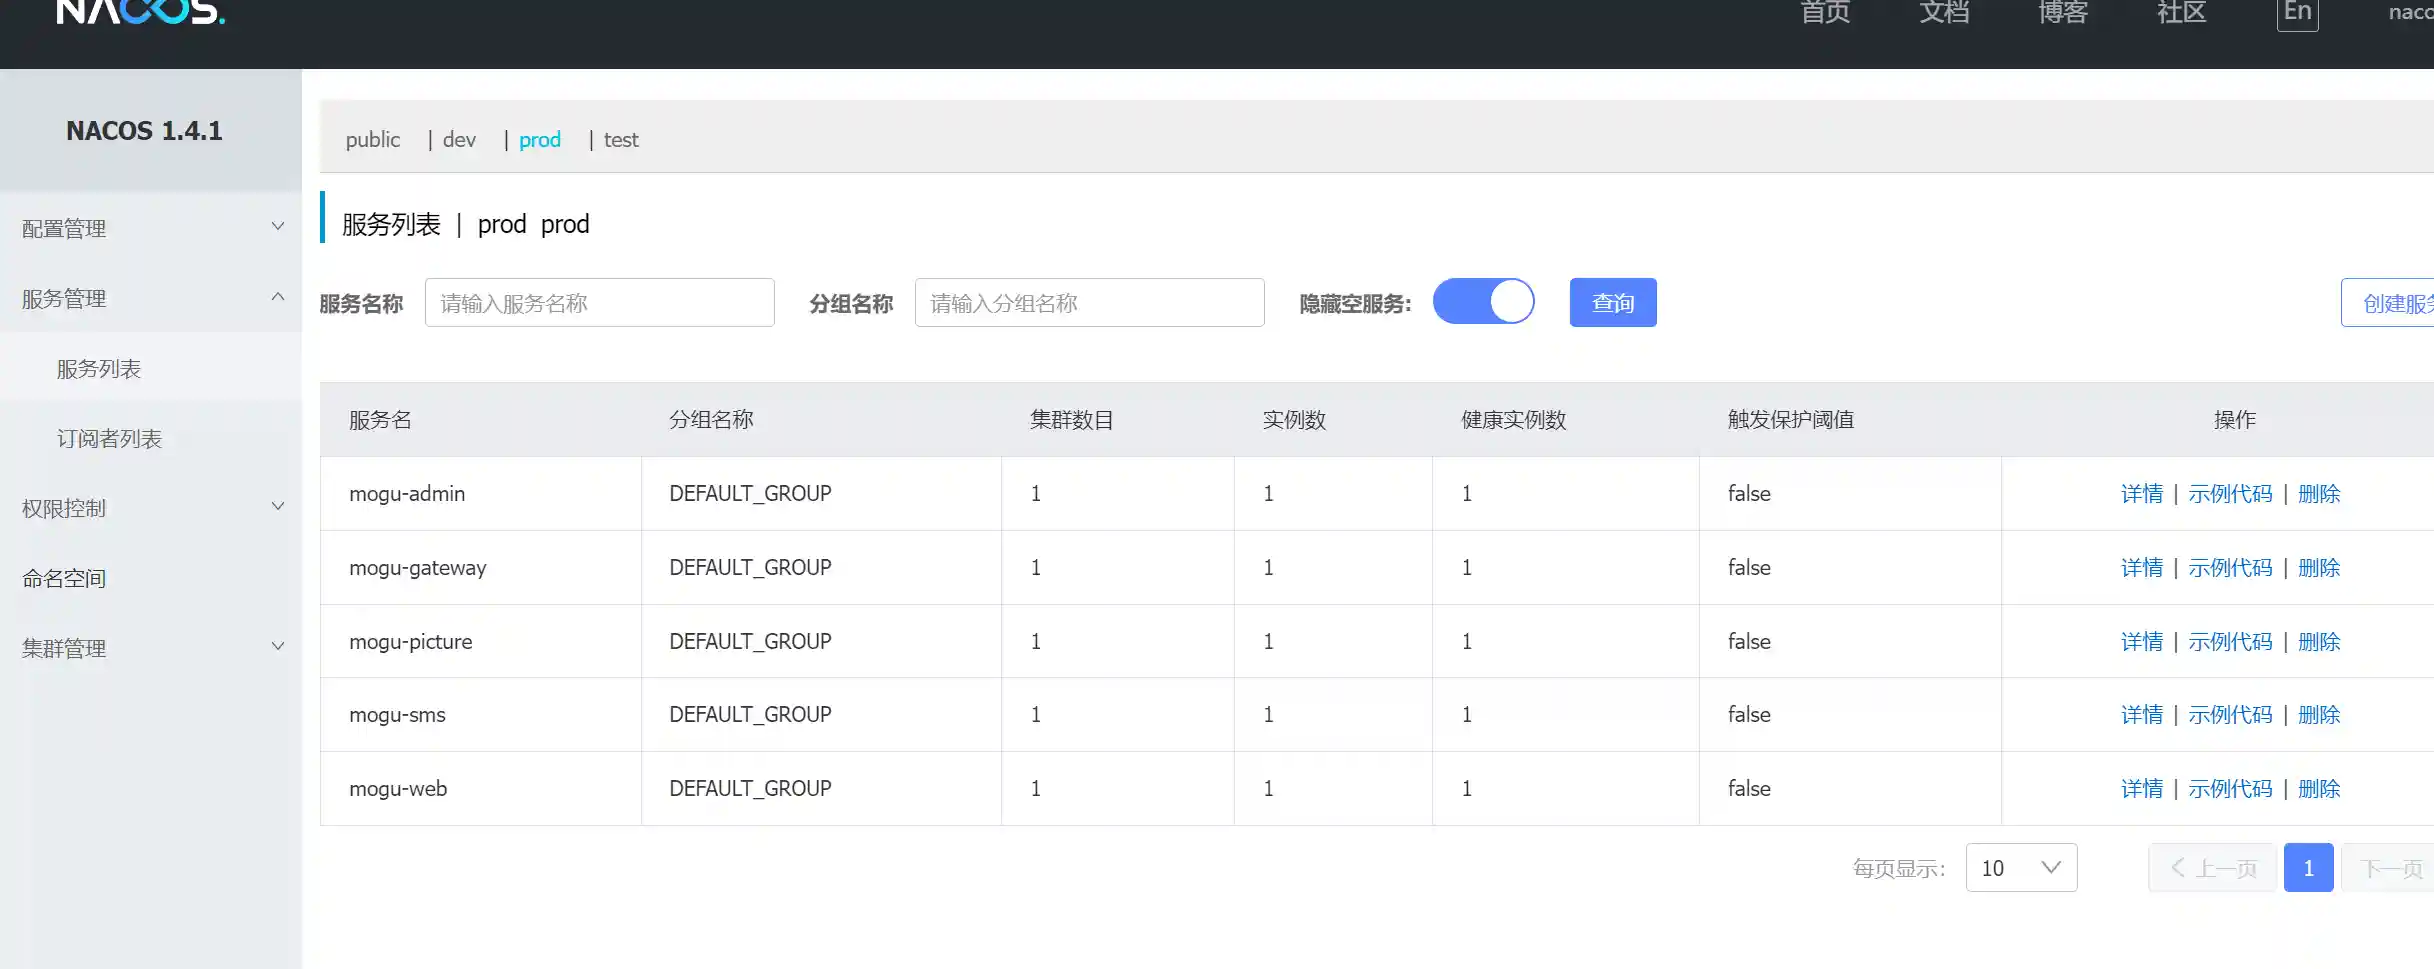
Task: Select the public namespace tab
Action: coord(373,140)
